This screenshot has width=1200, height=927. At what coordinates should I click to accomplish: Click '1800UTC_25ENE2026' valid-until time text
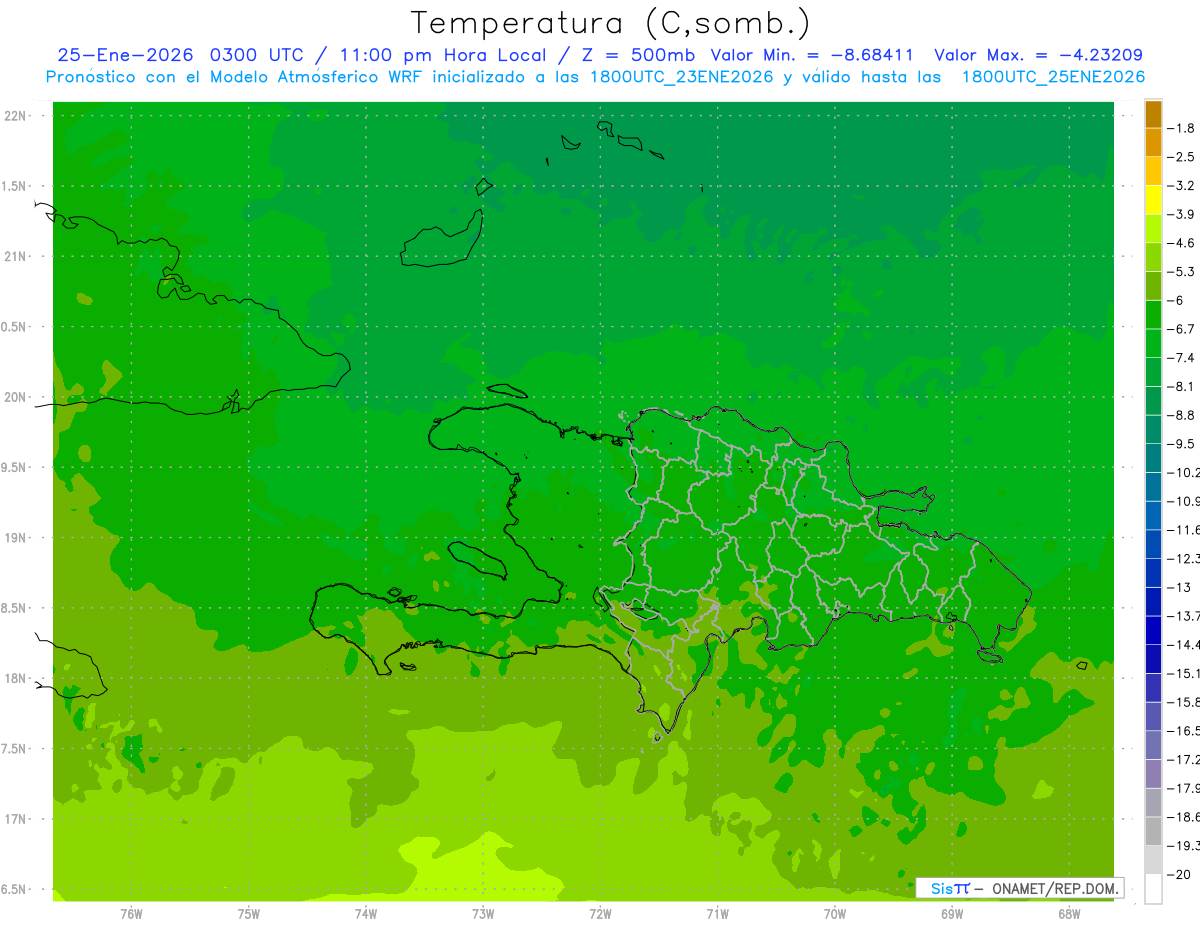pyautogui.click(x=1053, y=77)
